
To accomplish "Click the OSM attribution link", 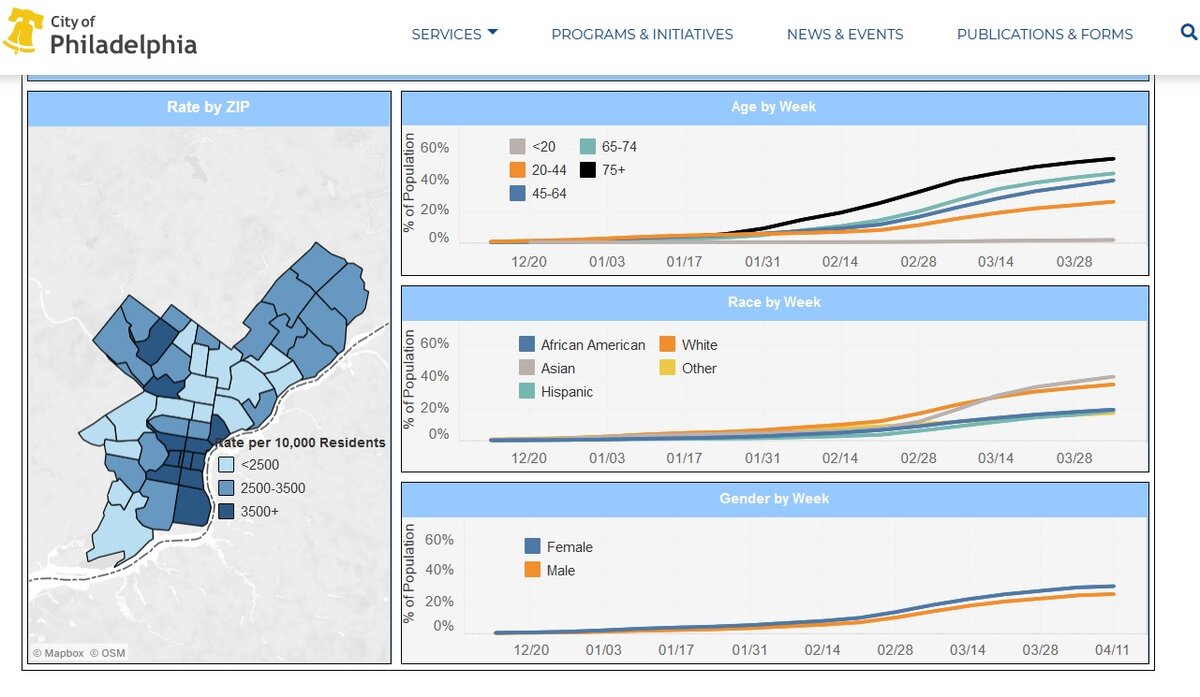I will click(x=108, y=653).
